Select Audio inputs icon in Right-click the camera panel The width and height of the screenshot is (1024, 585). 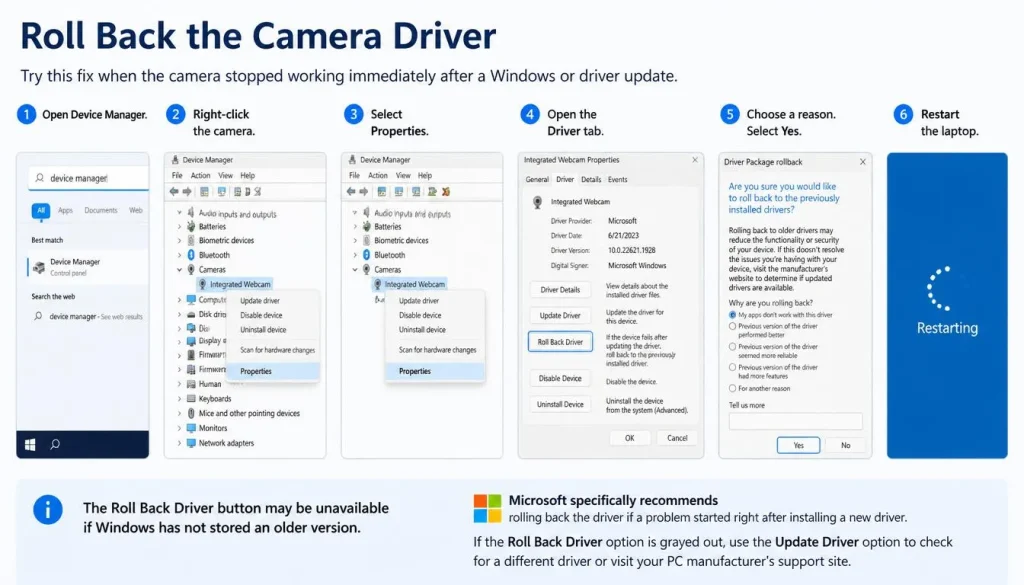click(x=191, y=213)
